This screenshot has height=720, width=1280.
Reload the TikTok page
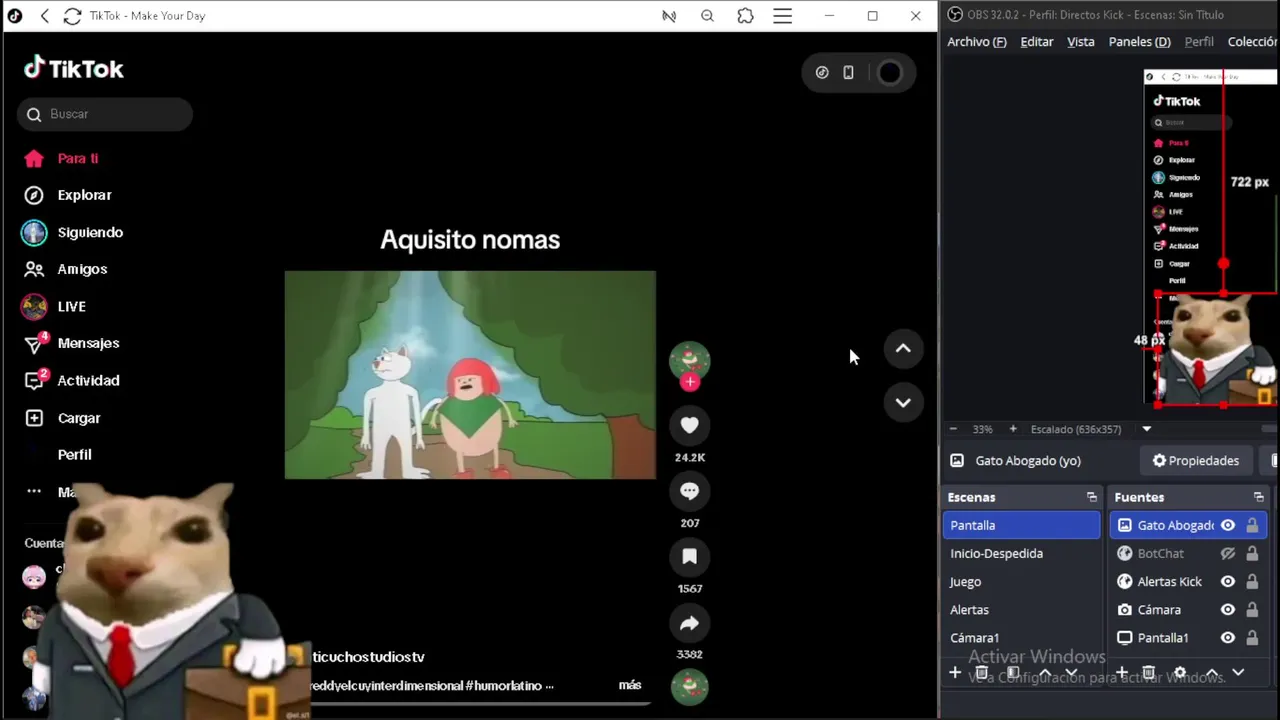[x=72, y=16]
